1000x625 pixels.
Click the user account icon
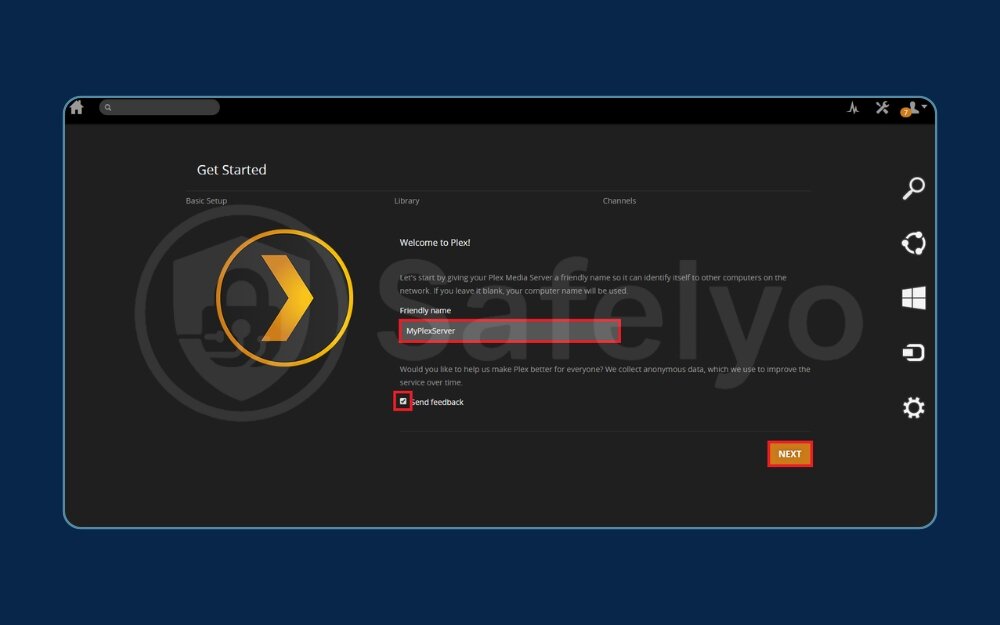pos(911,108)
